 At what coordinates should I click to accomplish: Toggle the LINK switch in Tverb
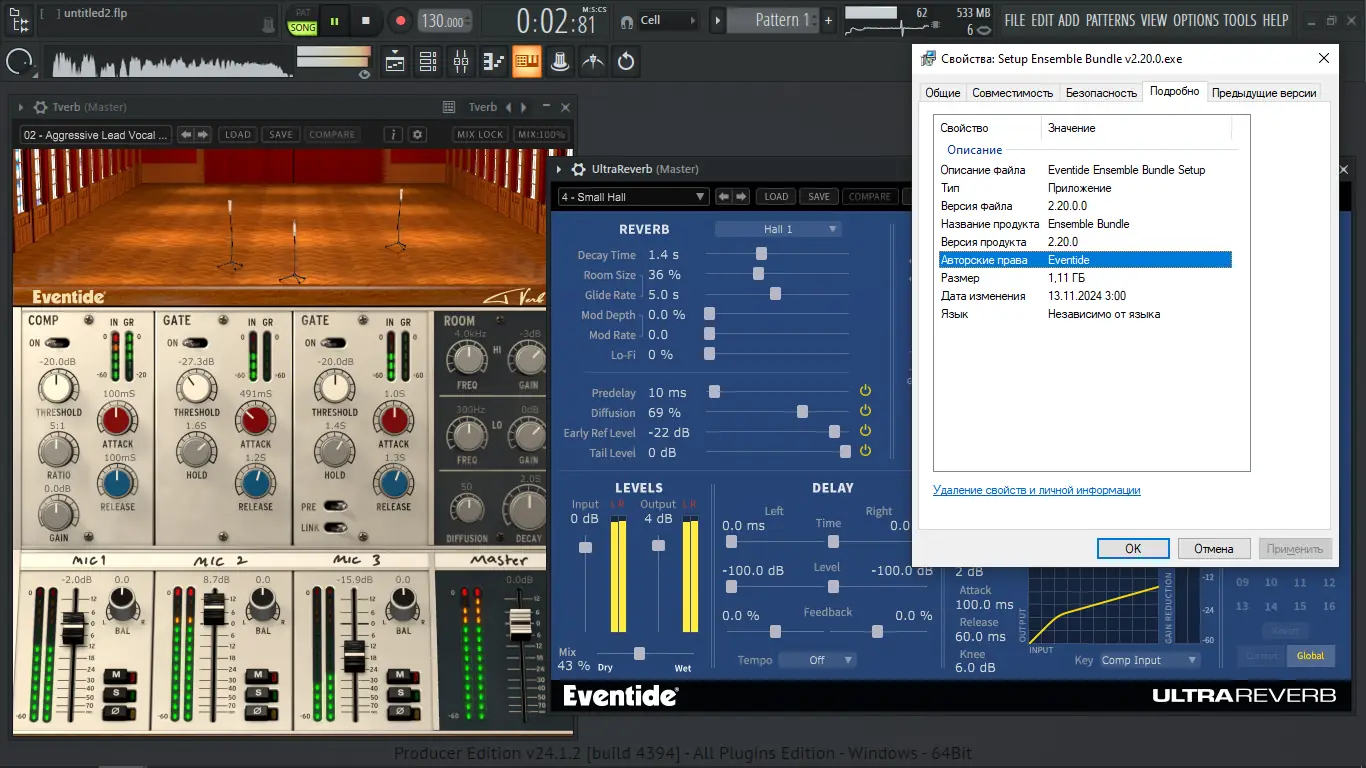[x=335, y=527]
